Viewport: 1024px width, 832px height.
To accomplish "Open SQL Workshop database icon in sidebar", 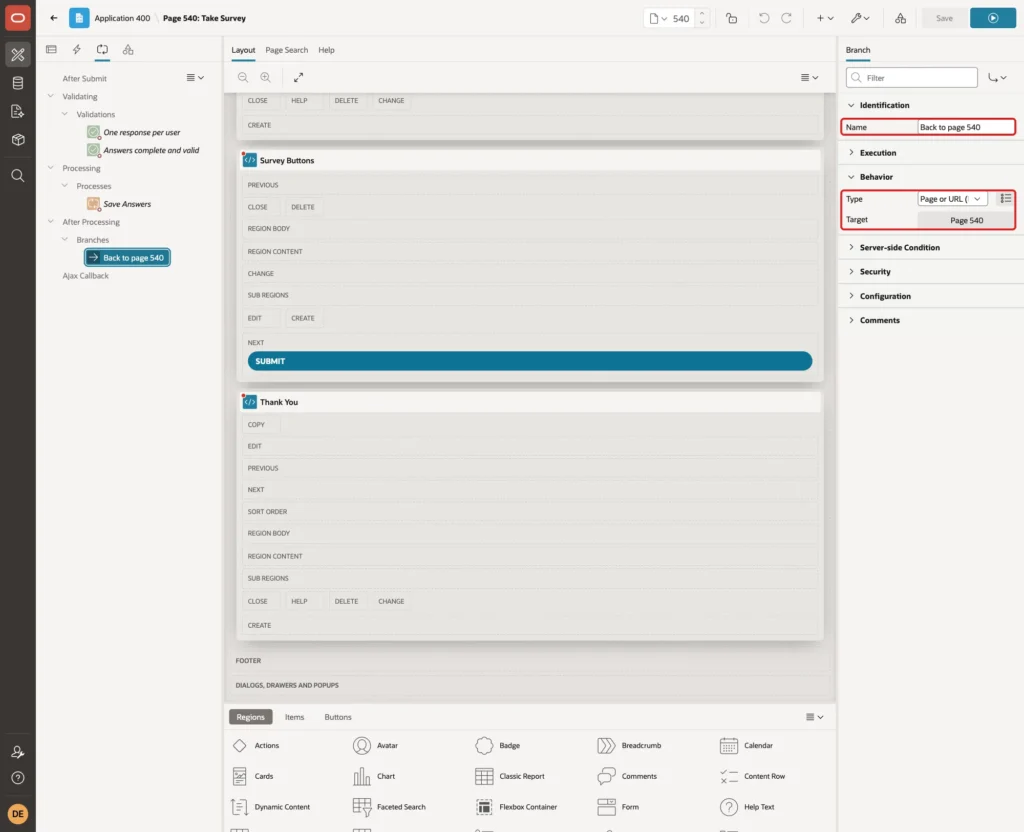I will point(18,83).
